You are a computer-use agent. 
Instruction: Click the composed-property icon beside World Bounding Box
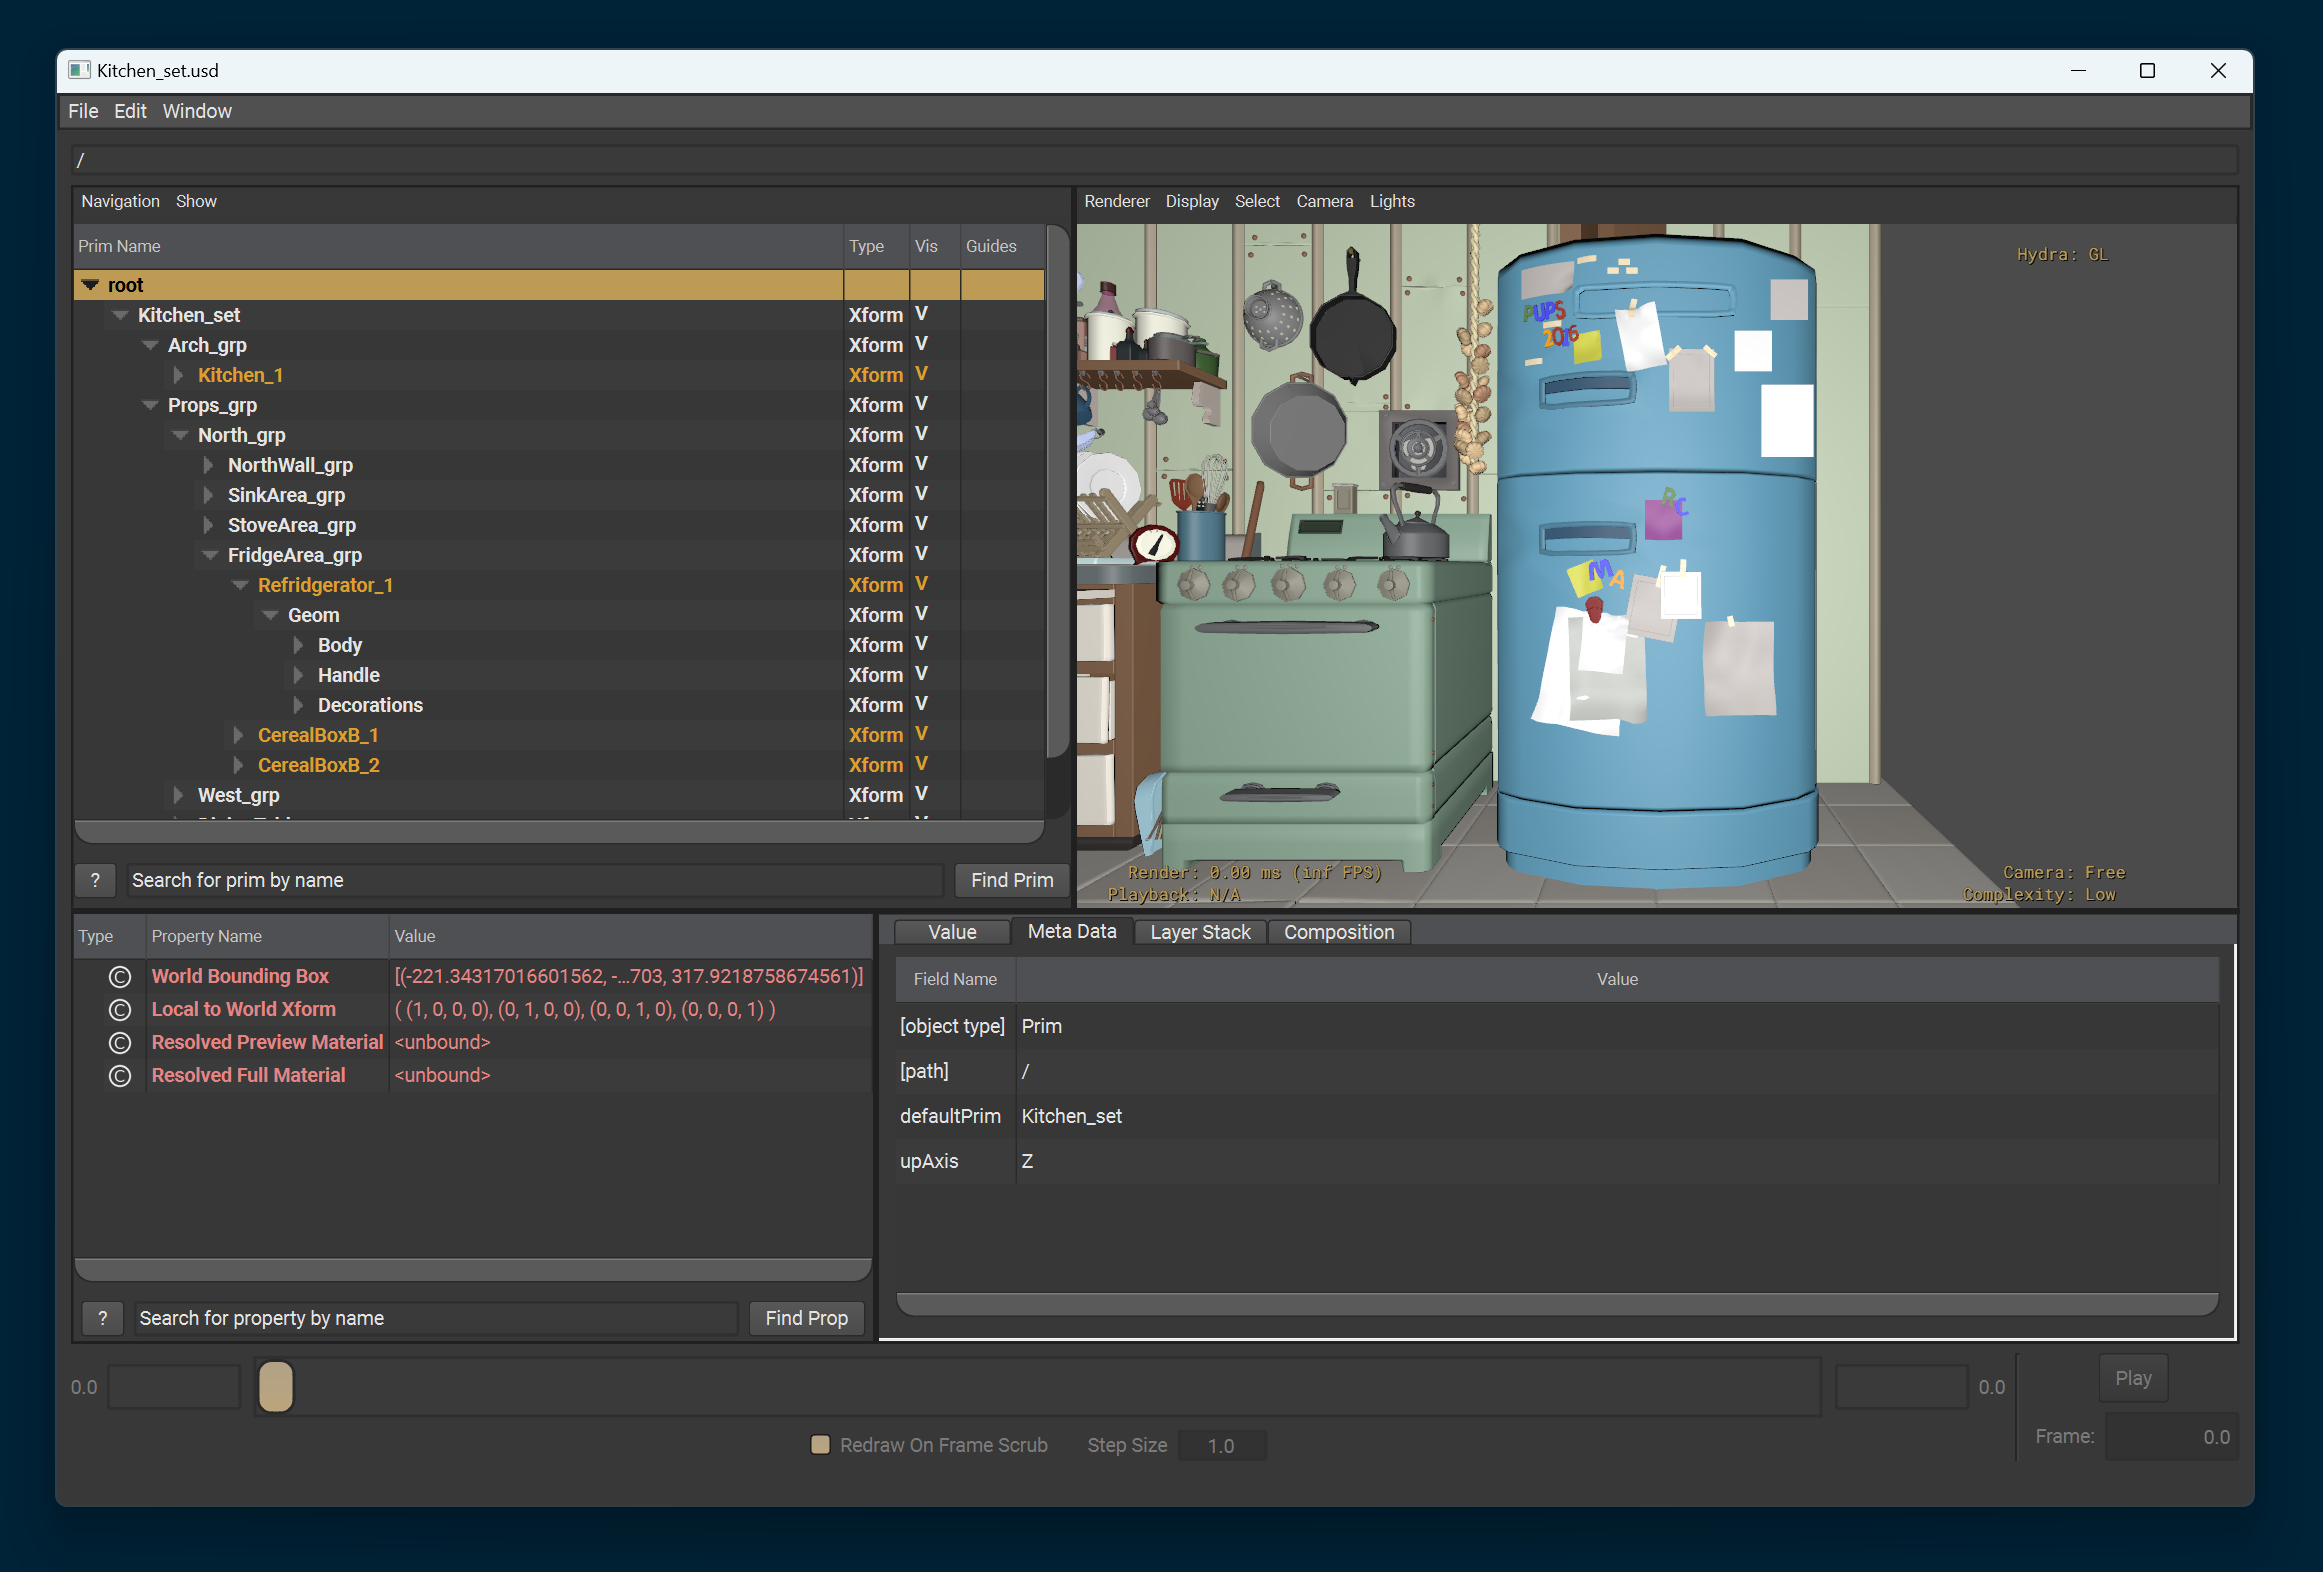tap(120, 977)
